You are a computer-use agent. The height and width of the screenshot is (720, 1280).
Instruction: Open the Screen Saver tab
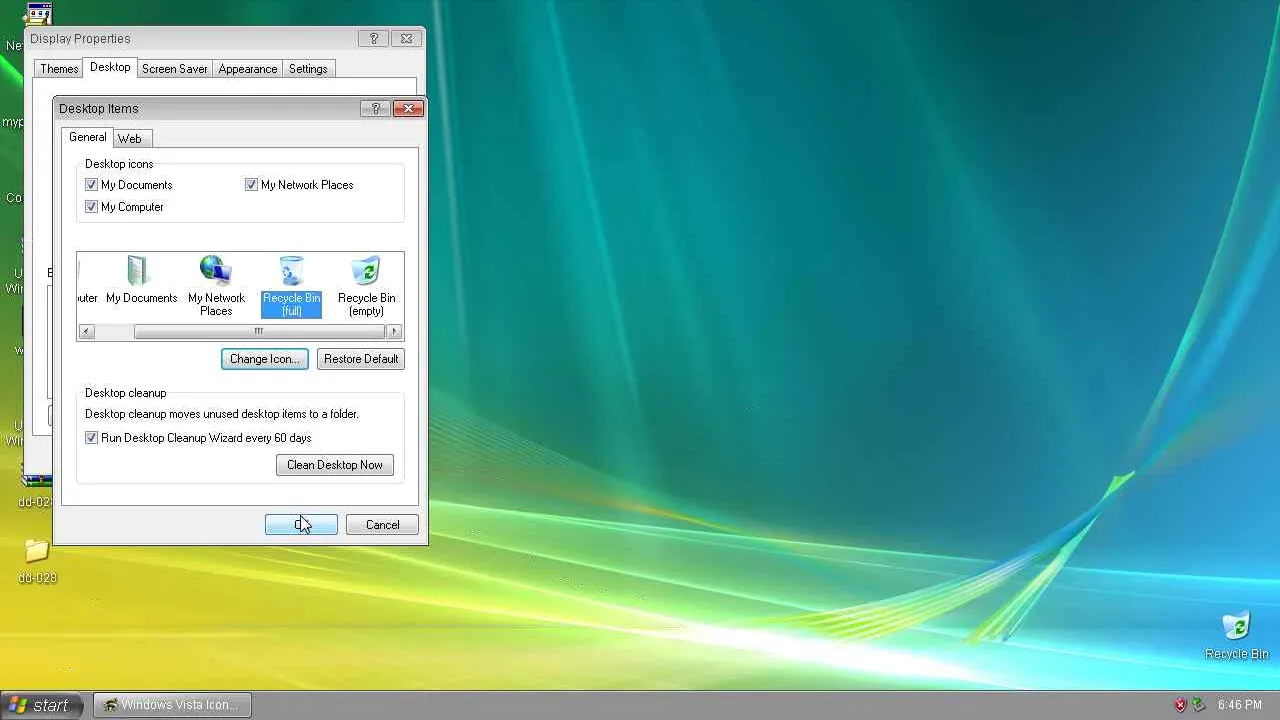(x=175, y=69)
